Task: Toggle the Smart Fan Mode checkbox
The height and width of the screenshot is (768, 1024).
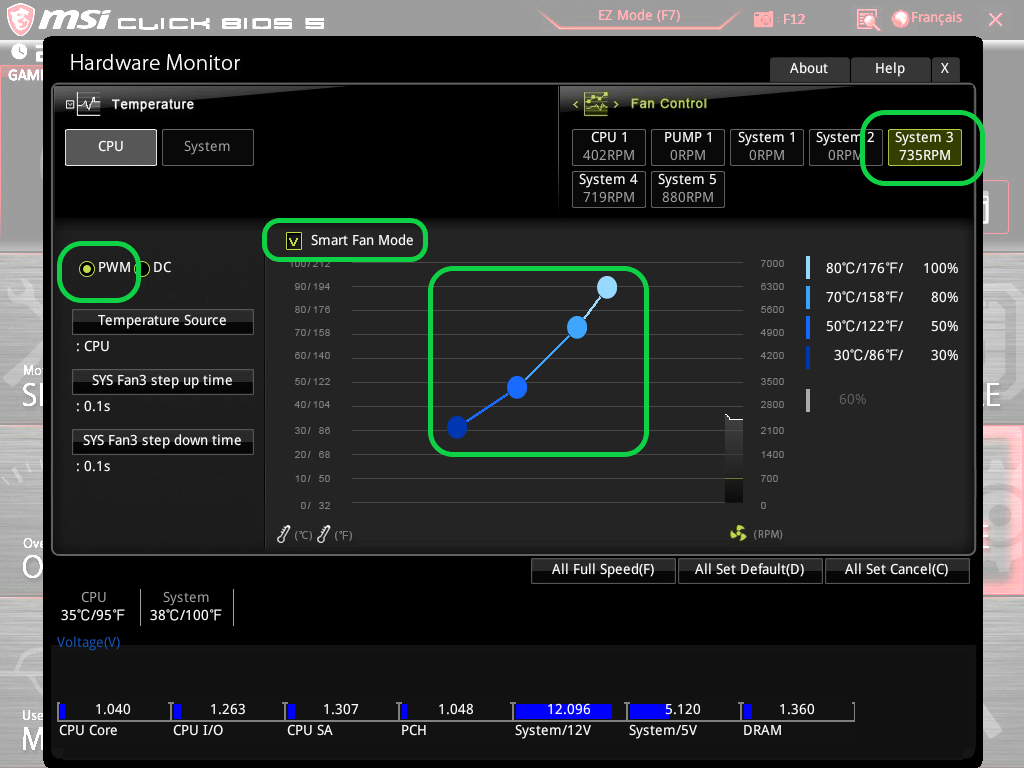Action: (x=294, y=241)
